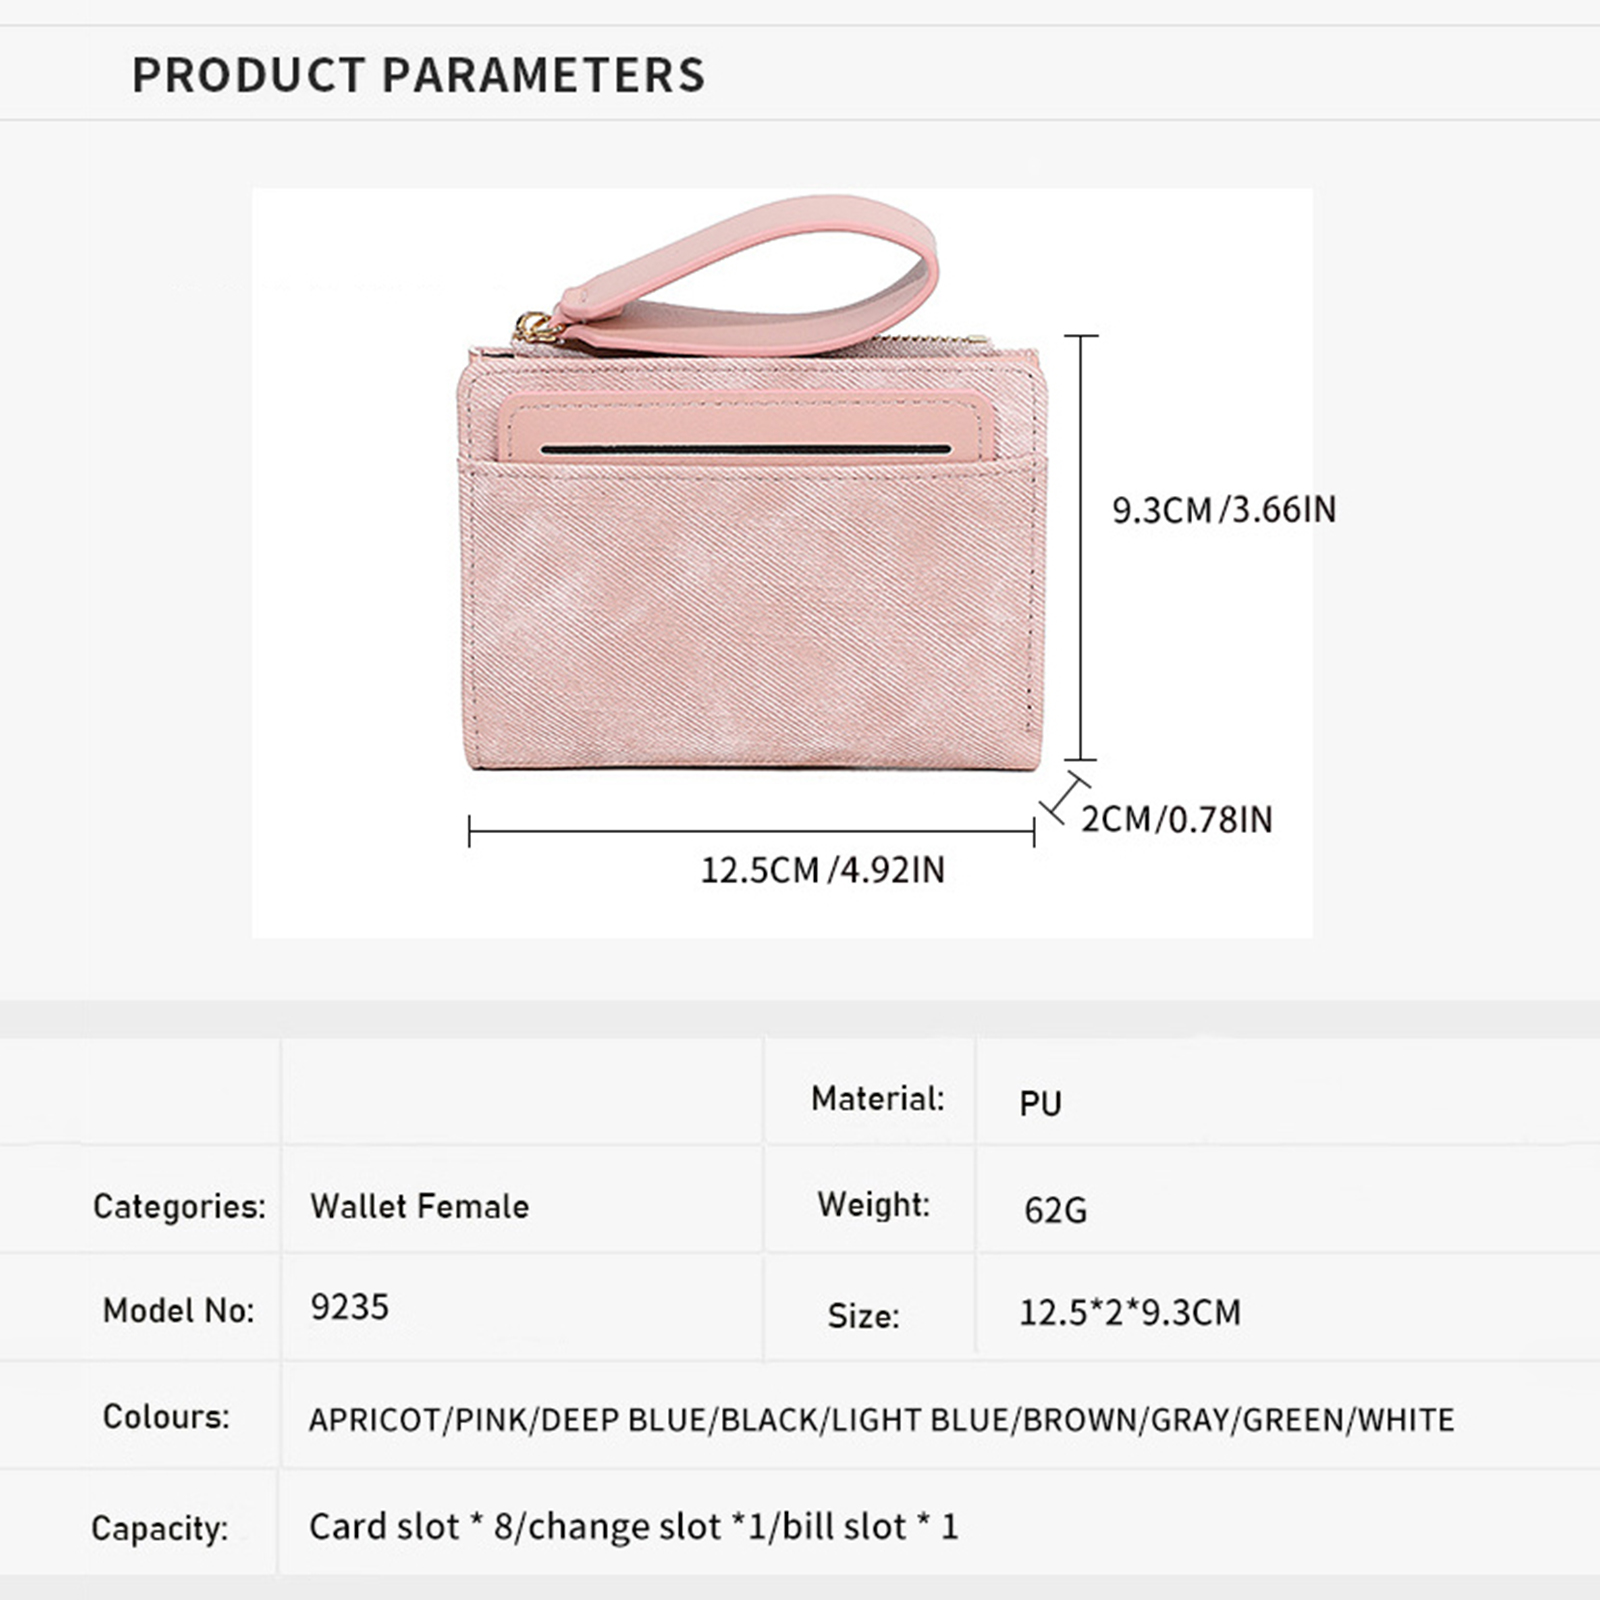
Task: Click the Model No label
Action: coord(178,1310)
